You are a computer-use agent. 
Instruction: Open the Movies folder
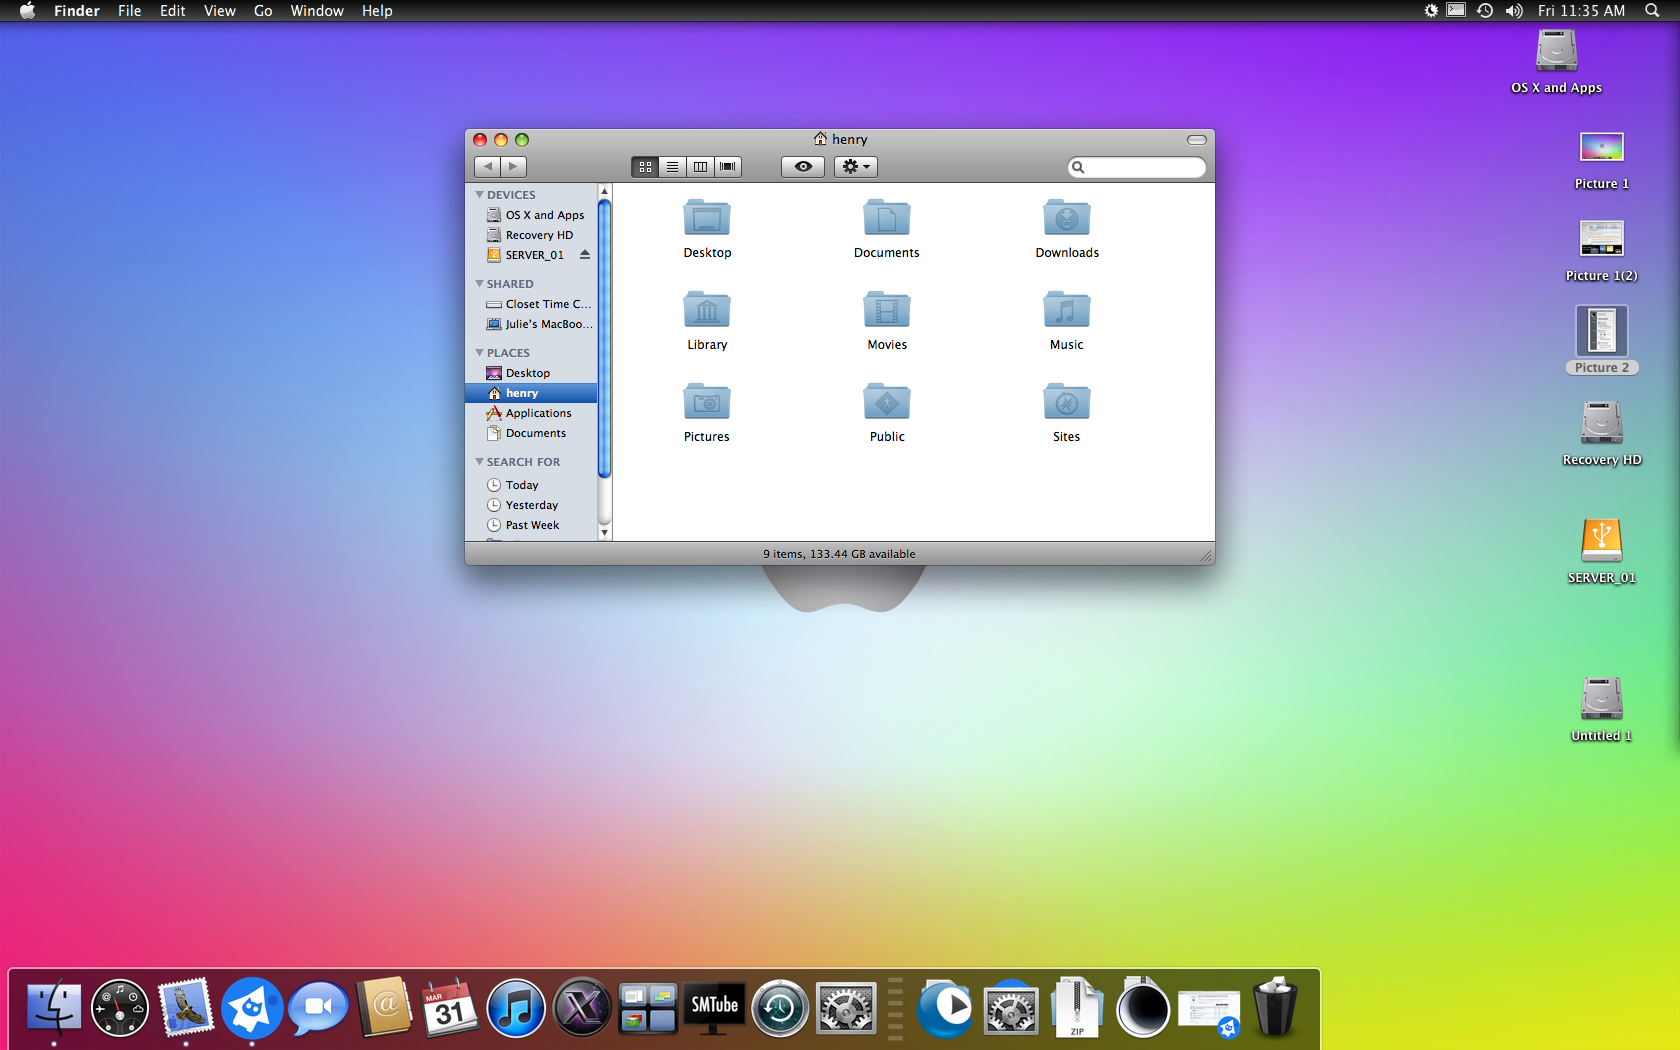[x=886, y=310]
